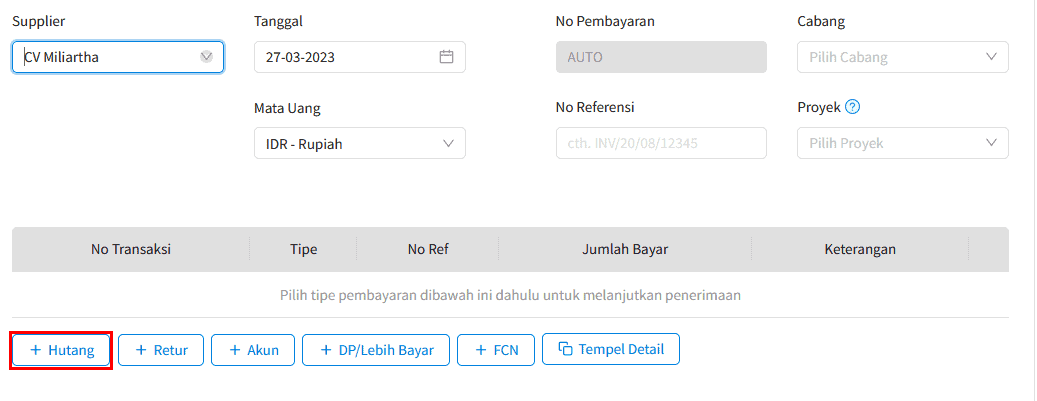Expand the Pilih Proyek dropdown
The width and height of the screenshot is (1037, 401).
click(x=903, y=143)
